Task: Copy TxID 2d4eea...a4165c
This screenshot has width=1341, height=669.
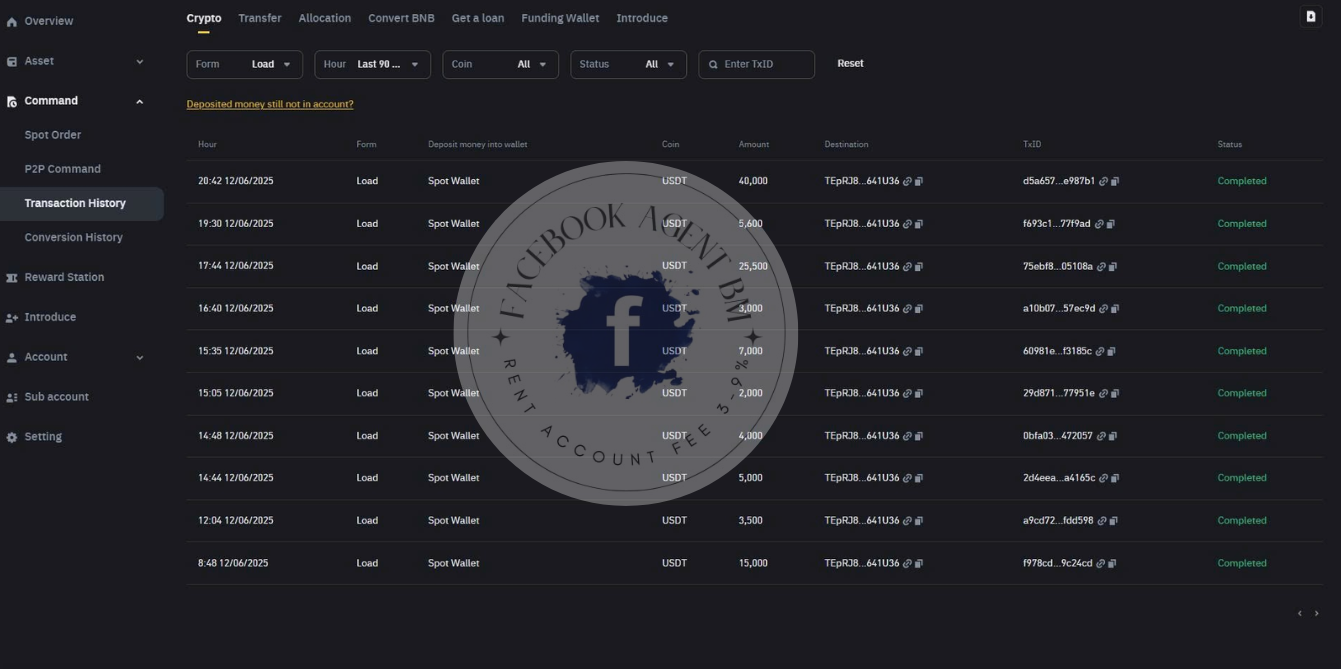Action: [1115, 479]
